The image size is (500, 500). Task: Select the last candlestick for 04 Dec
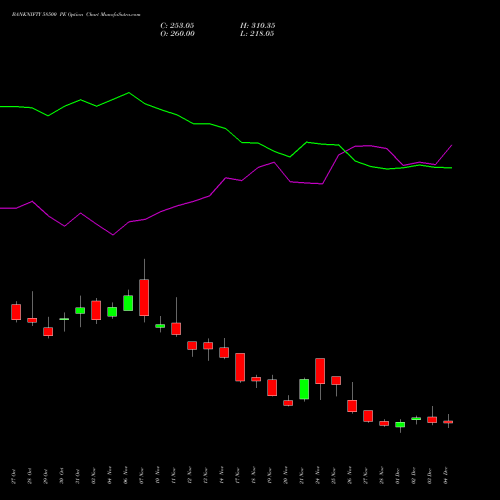click(x=448, y=422)
